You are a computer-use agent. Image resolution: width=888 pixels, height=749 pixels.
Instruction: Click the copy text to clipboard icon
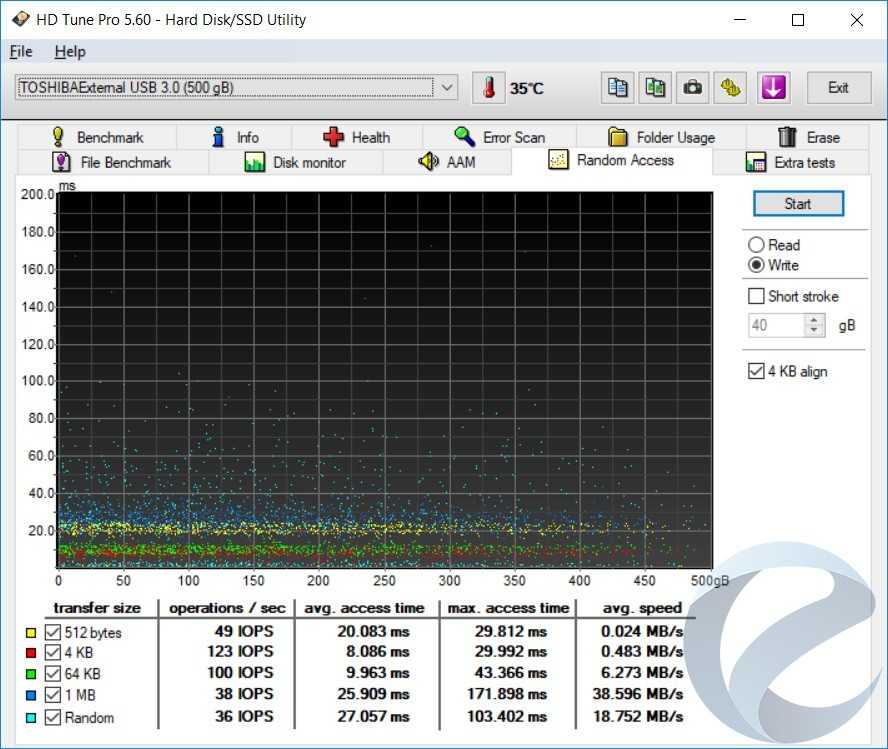click(x=618, y=88)
